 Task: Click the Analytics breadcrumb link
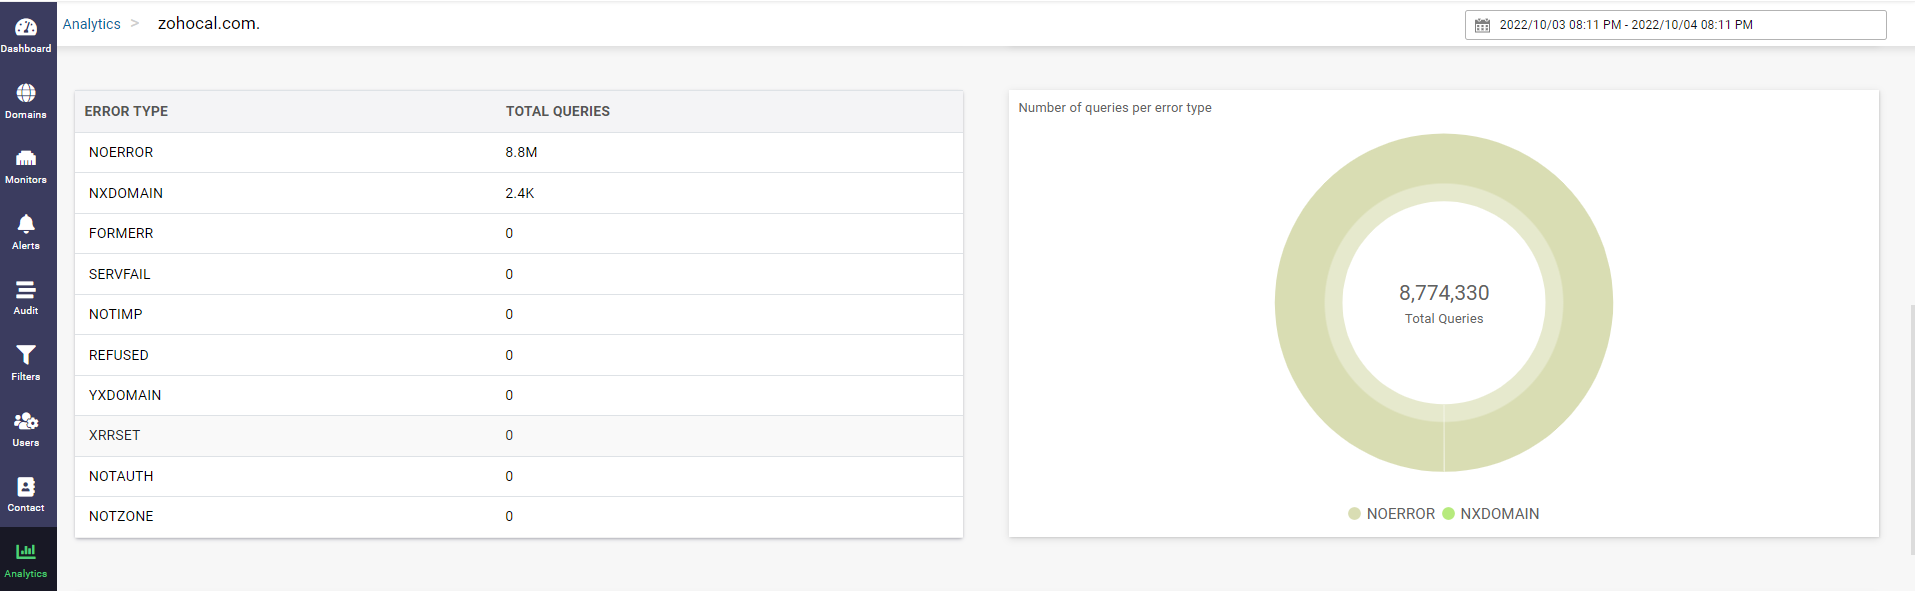click(91, 24)
